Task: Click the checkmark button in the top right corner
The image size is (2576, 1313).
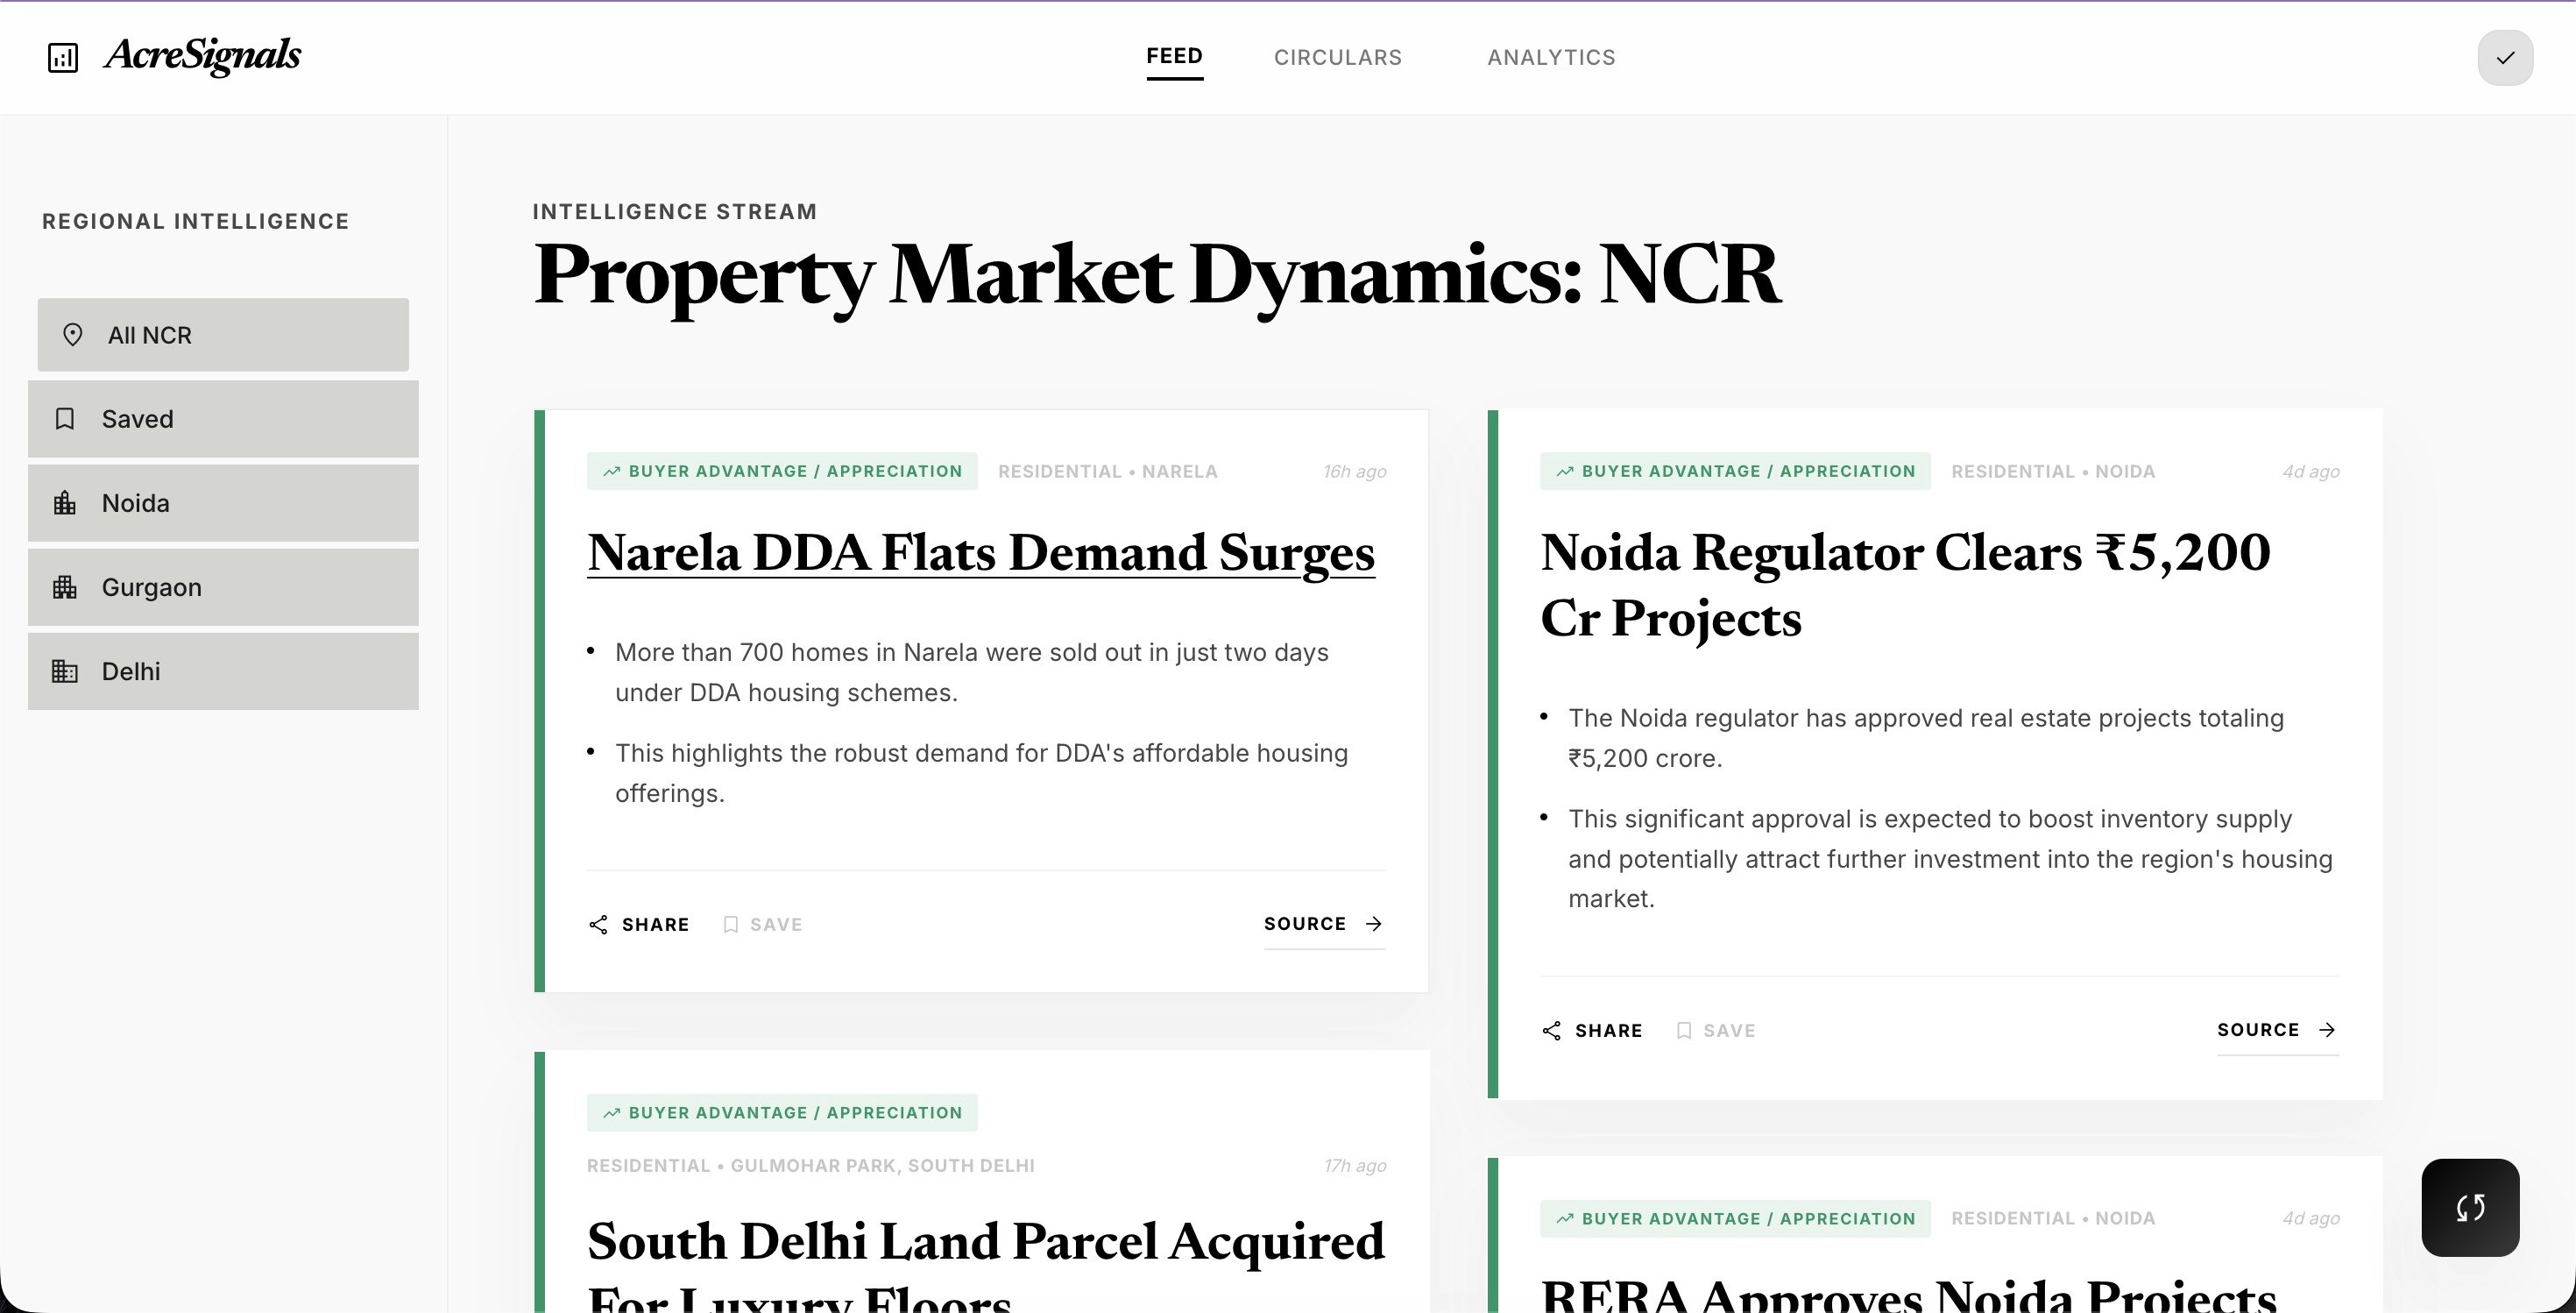Action: tap(2504, 57)
